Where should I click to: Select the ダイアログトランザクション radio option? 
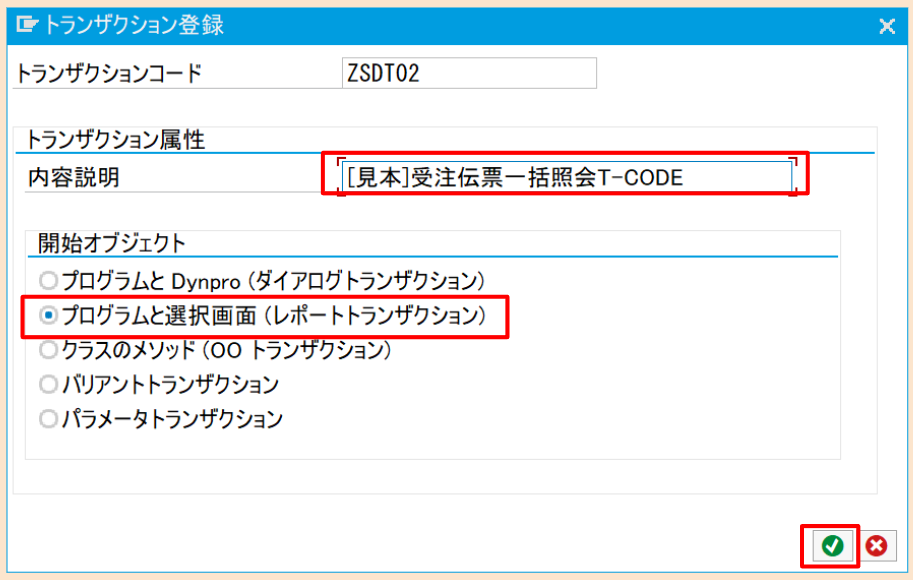pos(47,283)
